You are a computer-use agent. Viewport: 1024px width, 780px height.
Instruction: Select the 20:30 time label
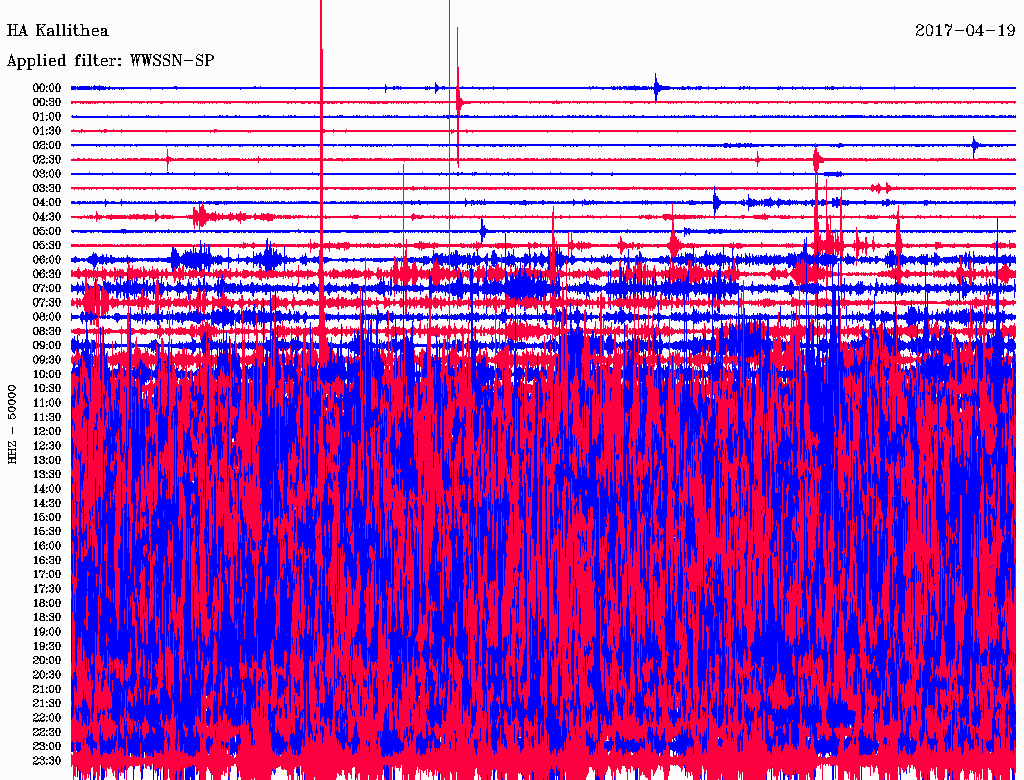pos(47,675)
